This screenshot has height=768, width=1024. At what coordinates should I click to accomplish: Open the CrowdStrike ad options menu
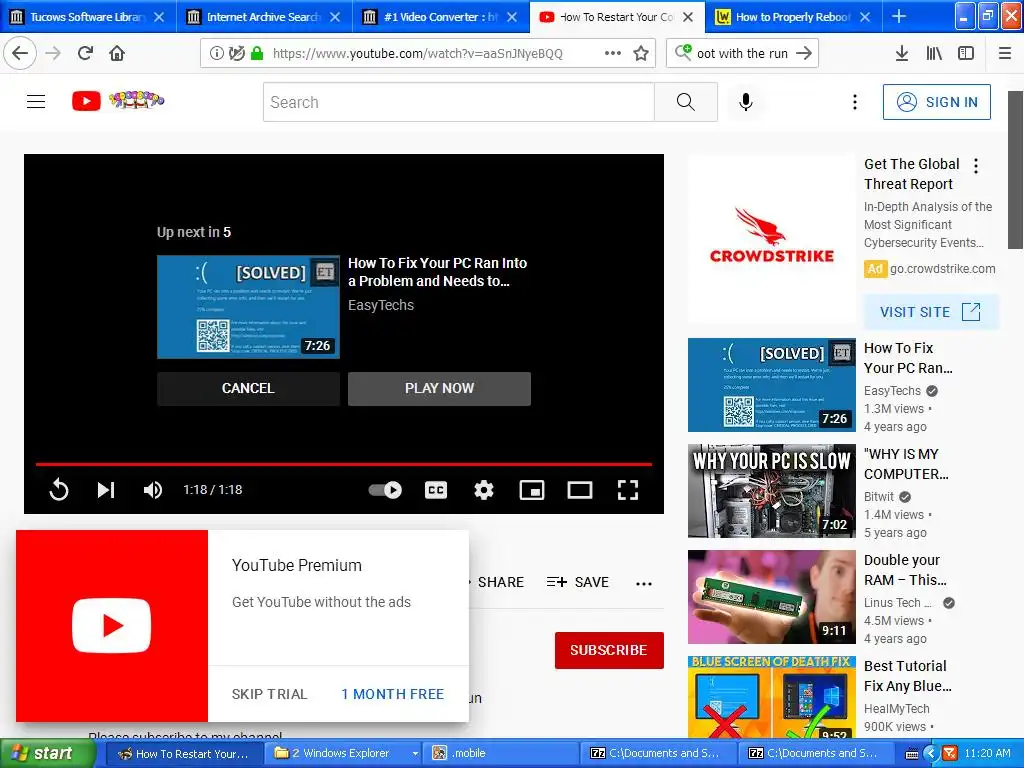point(976,166)
